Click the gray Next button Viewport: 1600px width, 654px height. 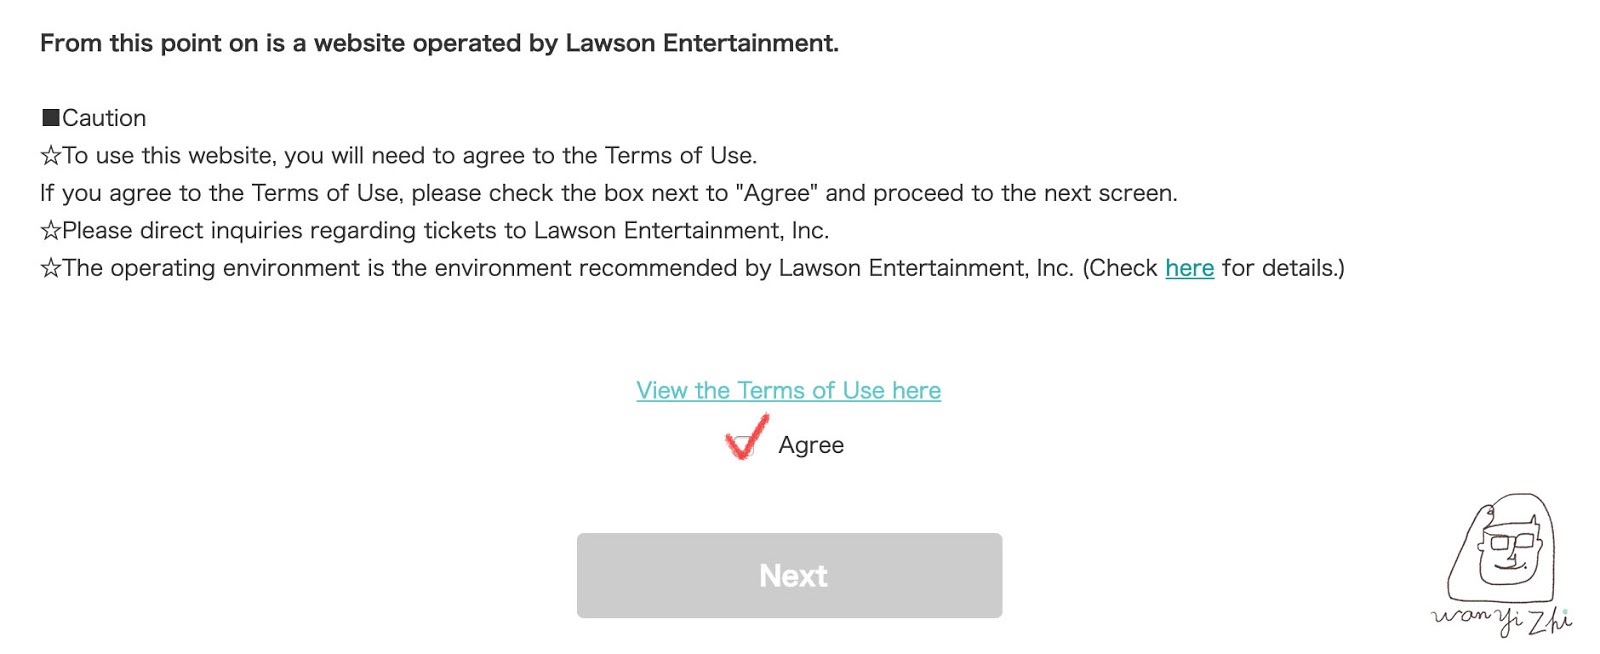click(x=789, y=575)
